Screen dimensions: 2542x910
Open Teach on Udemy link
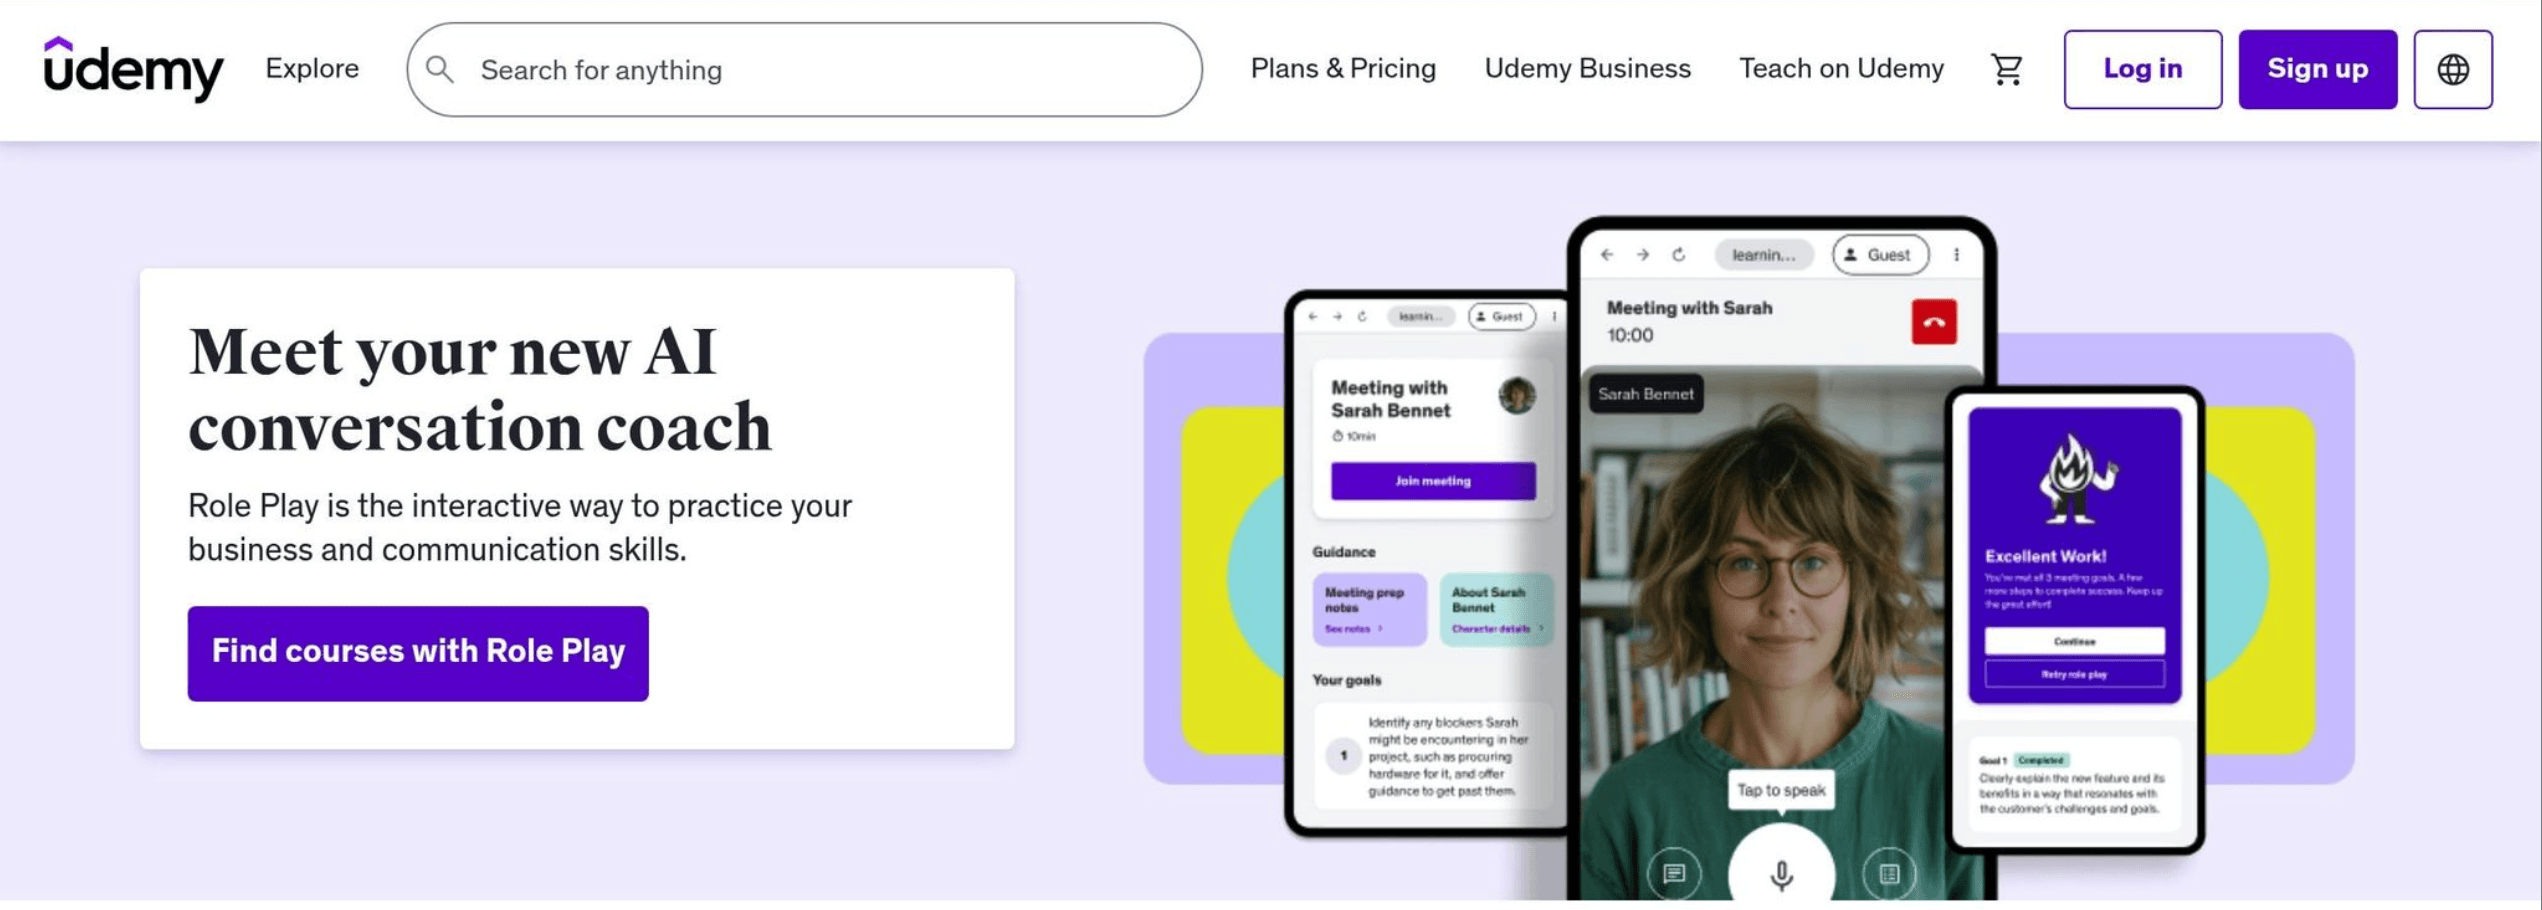click(x=1841, y=68)
